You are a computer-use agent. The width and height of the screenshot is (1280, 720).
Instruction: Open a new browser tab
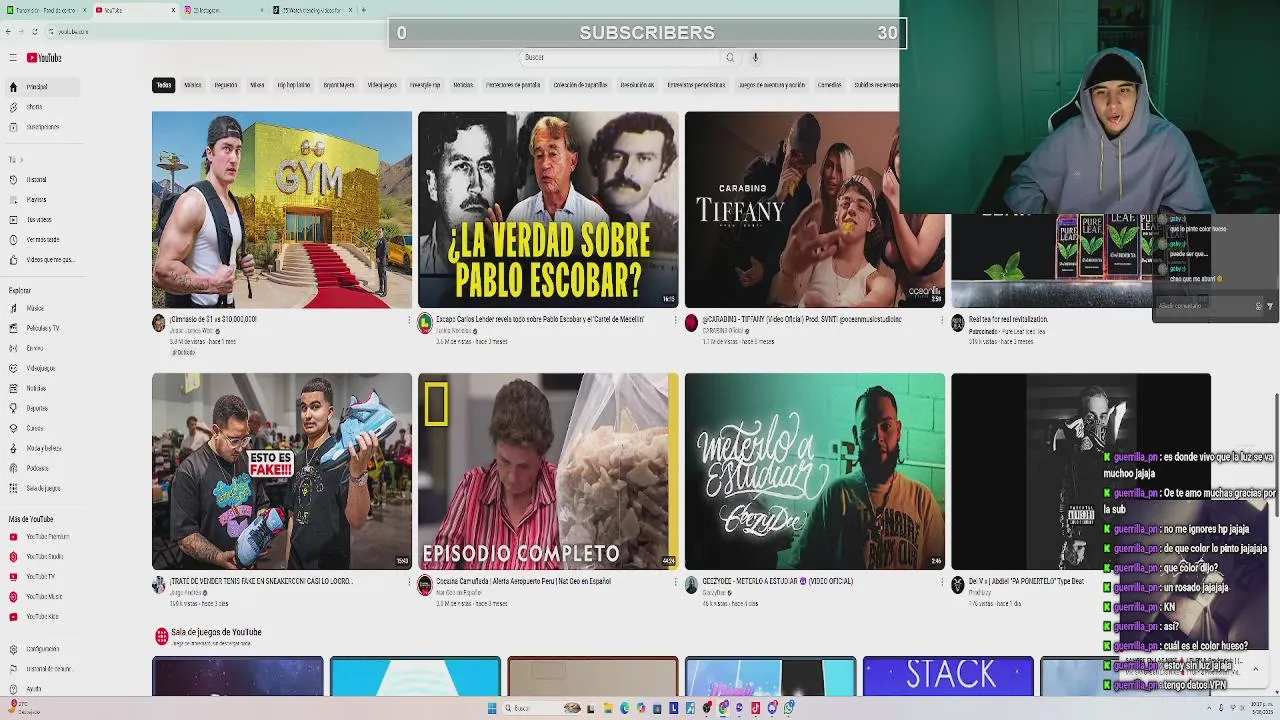(x=363, y=10)
